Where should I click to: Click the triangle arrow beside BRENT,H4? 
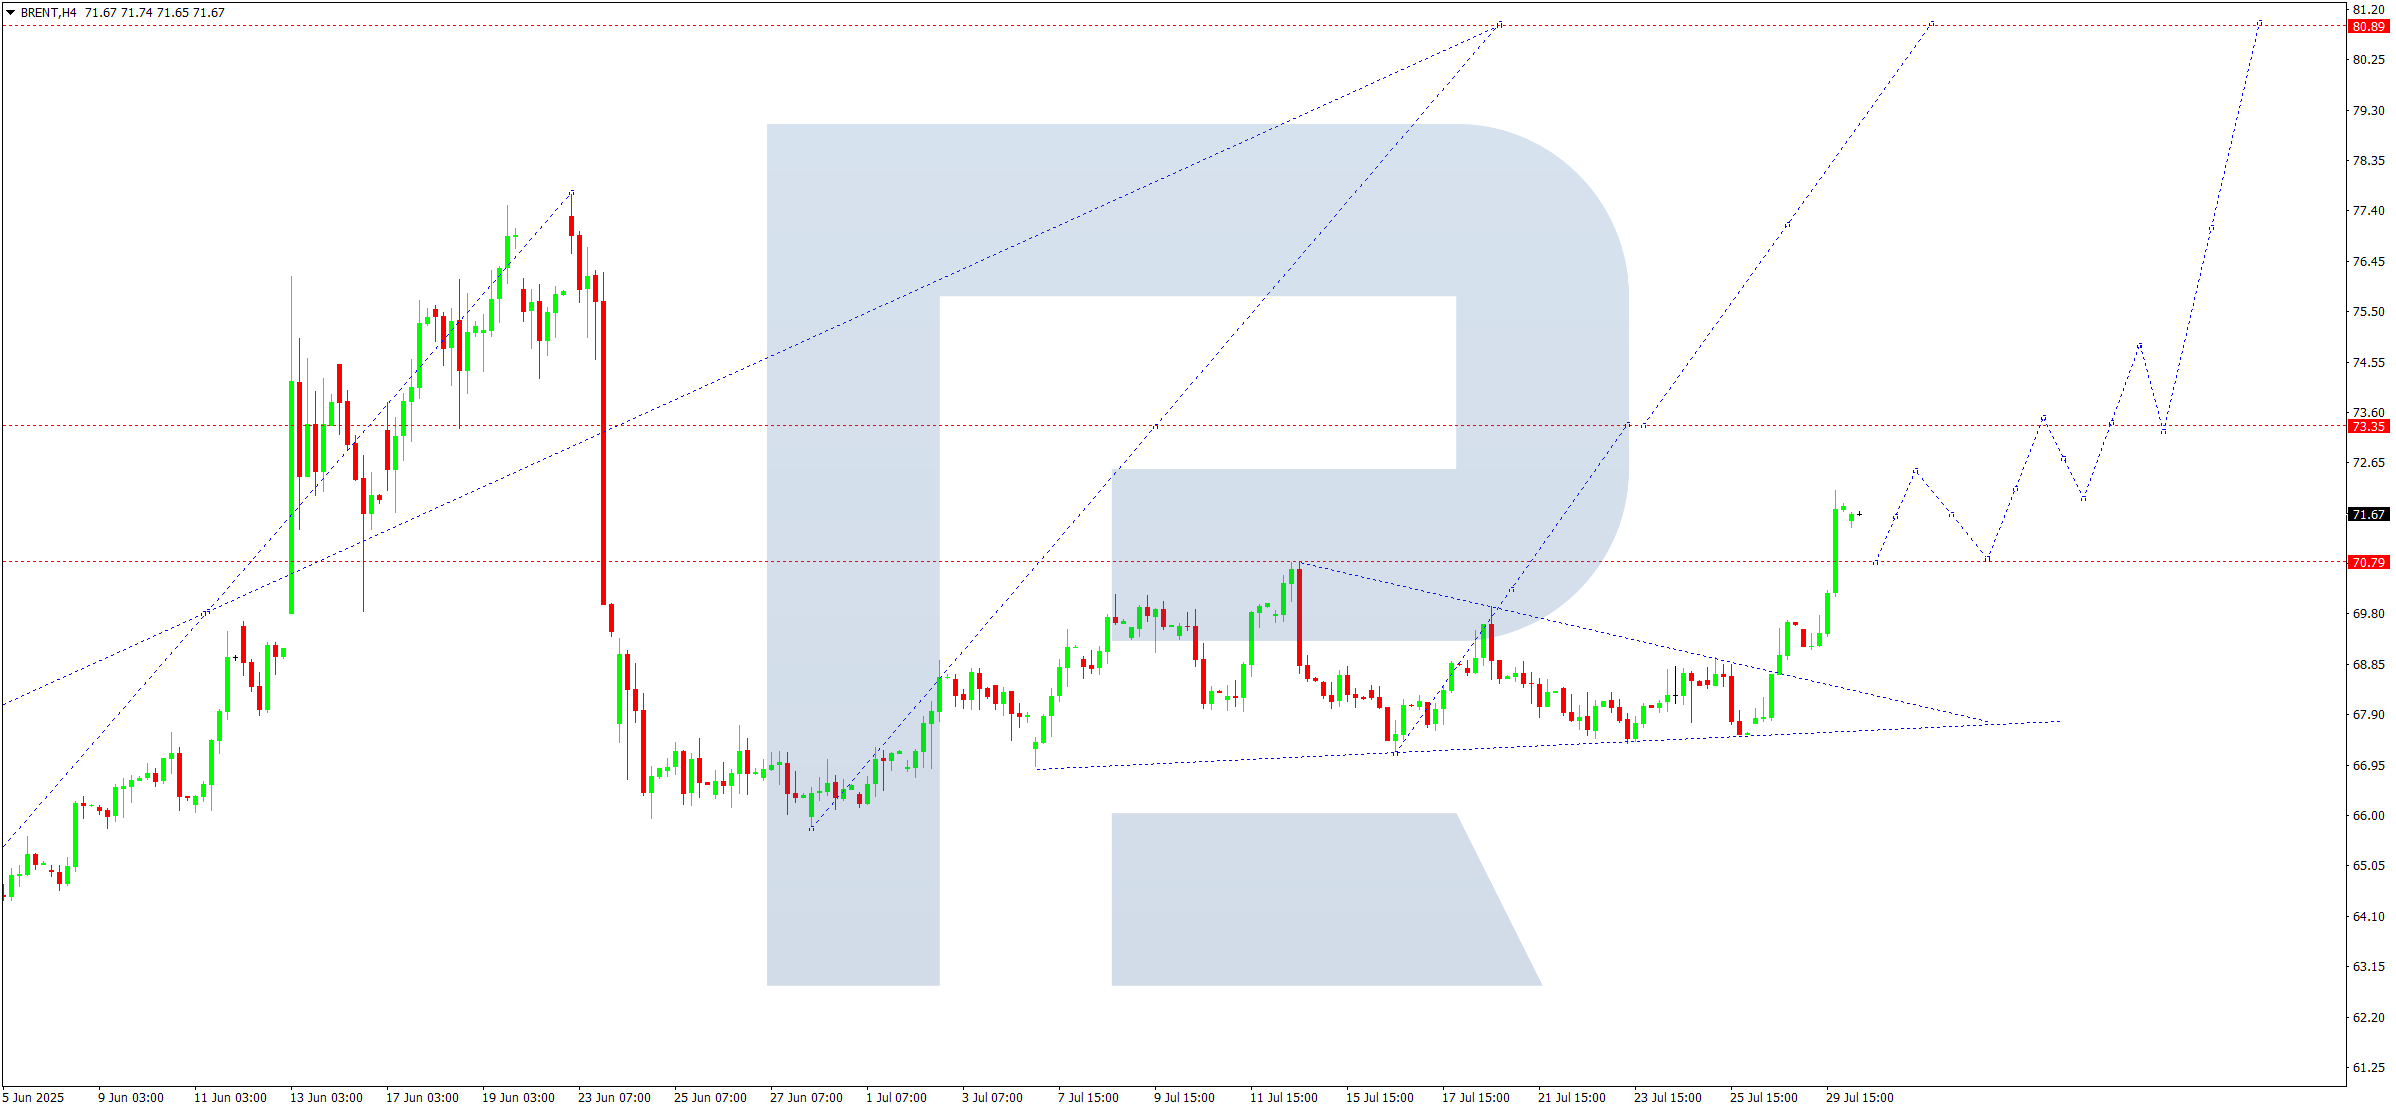10,13
